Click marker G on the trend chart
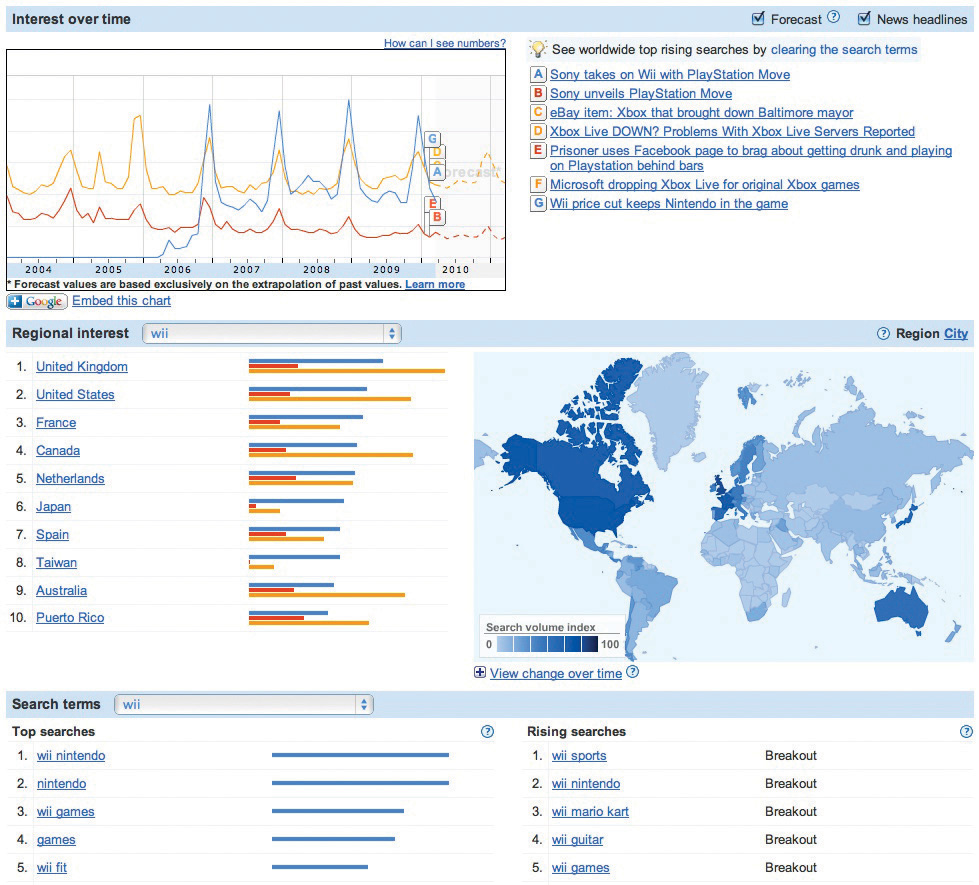Image resolution: width=979 pixels, height=885 pixels. [x=434, y=140]
